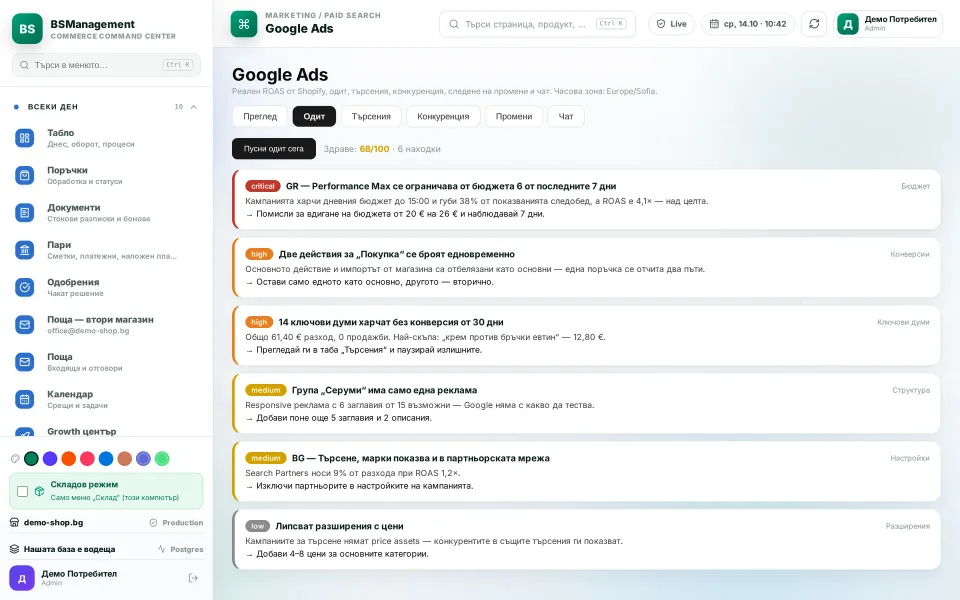Image resolution: width=960 pixels, height=600 pixels.
Task: Click the Конверсии category label
Action: coord(910,254)
